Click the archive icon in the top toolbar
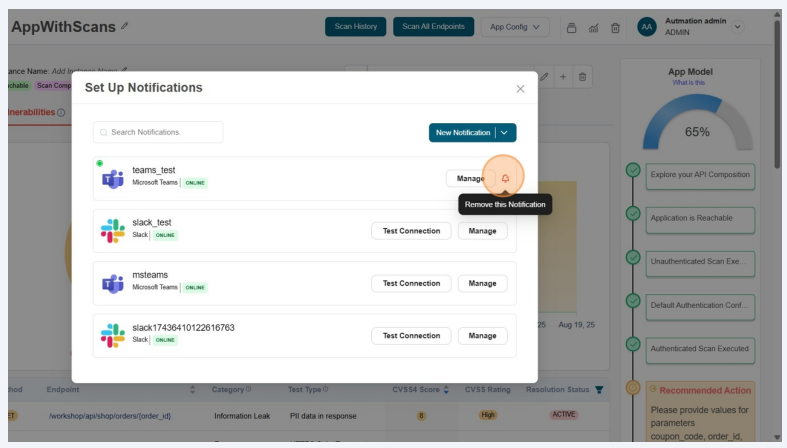The image size is (787, 448). 572,28
